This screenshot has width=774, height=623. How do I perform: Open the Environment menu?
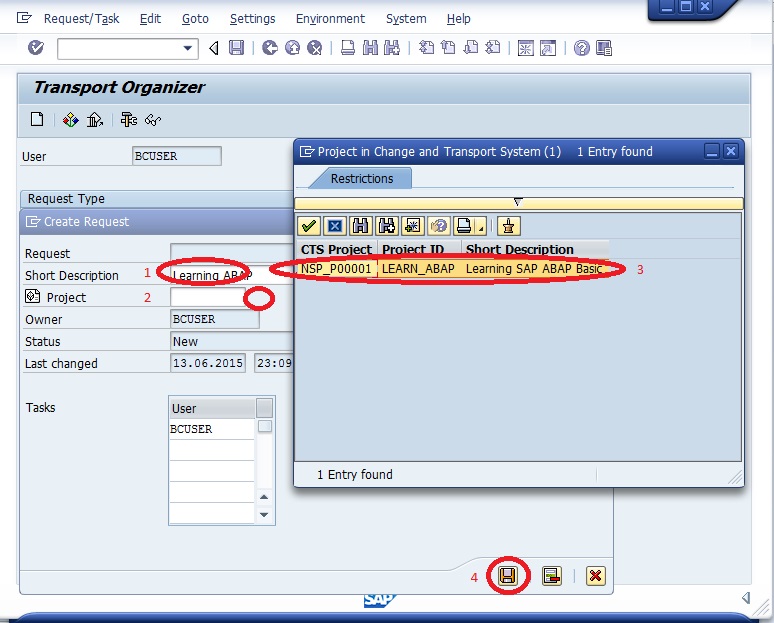pos(330,19)
